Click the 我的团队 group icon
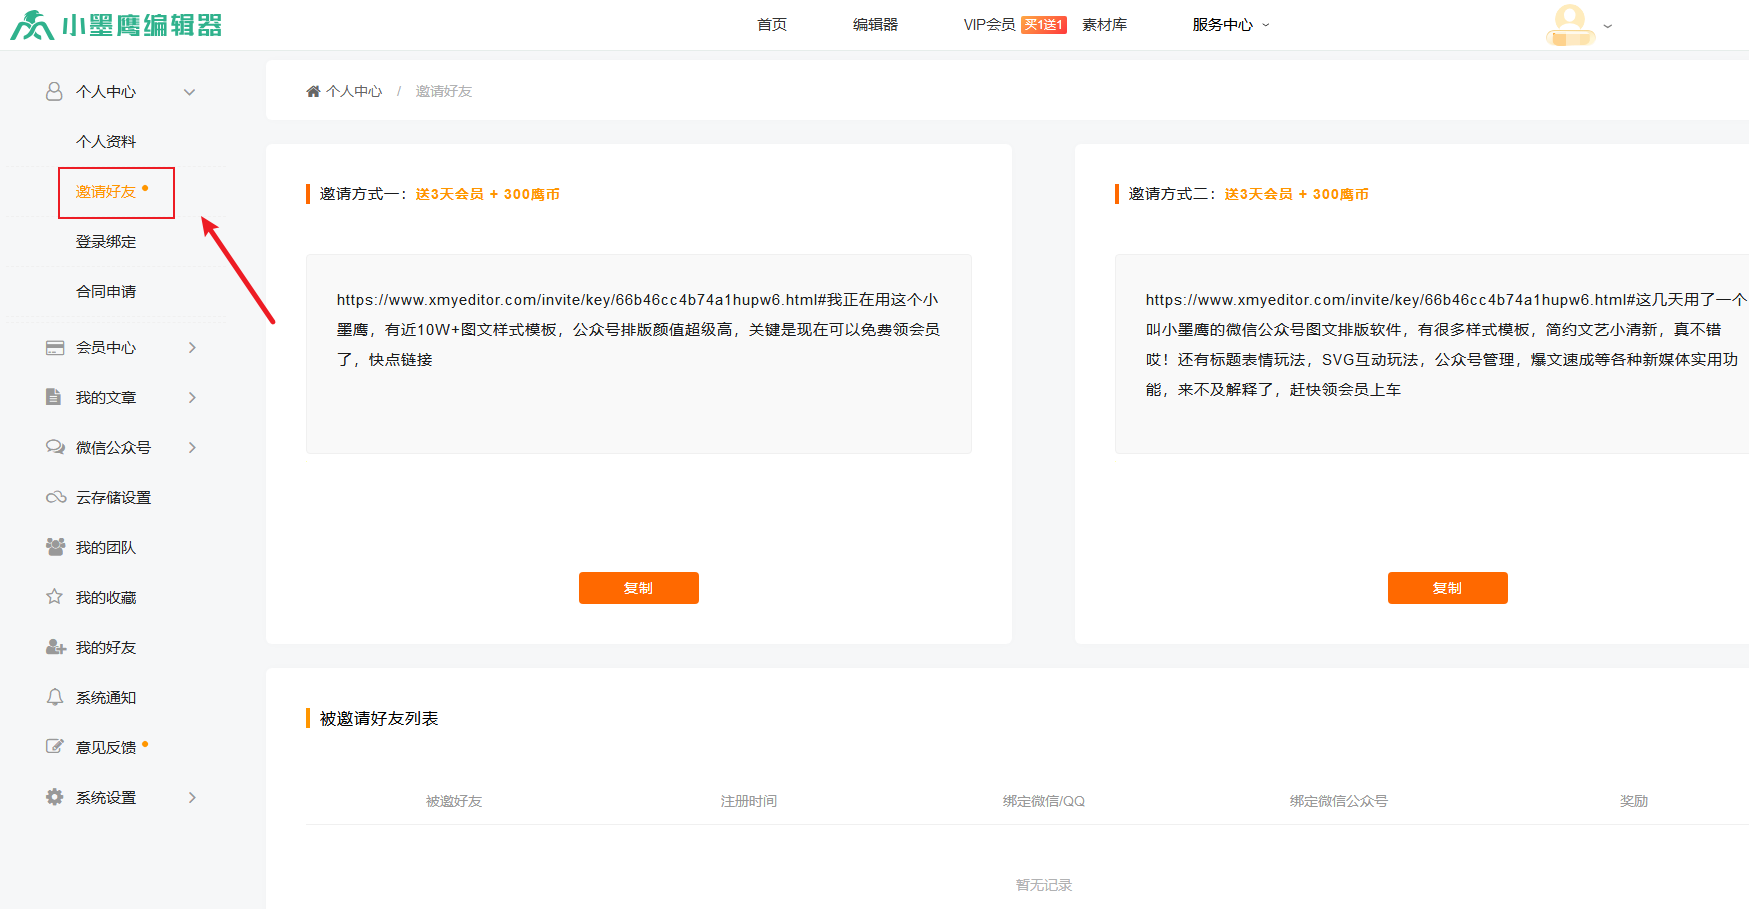The width and height of the screenshot is (1749, 909). click(55, 547)
